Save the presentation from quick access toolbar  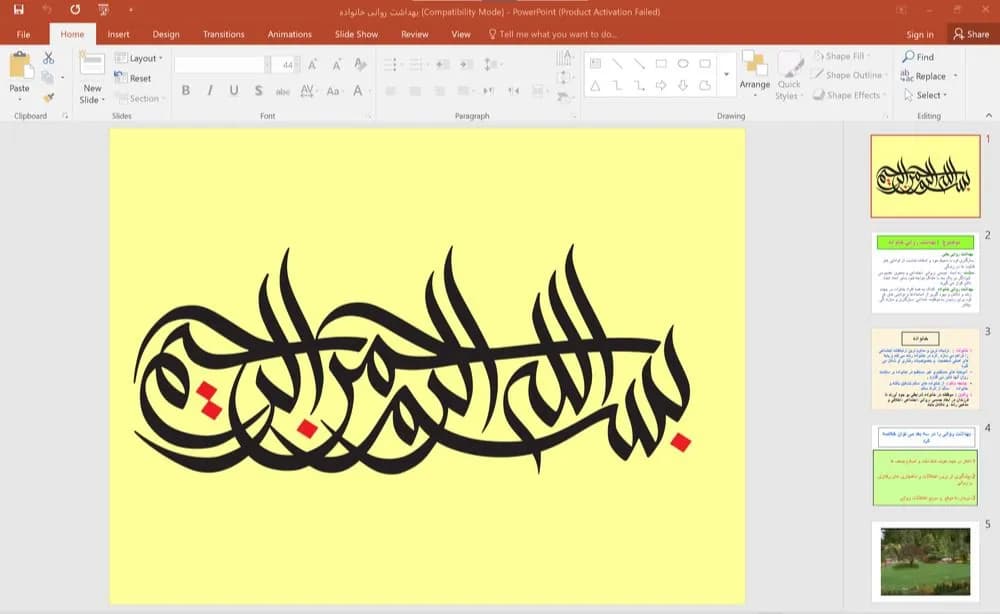coord(18,10)
